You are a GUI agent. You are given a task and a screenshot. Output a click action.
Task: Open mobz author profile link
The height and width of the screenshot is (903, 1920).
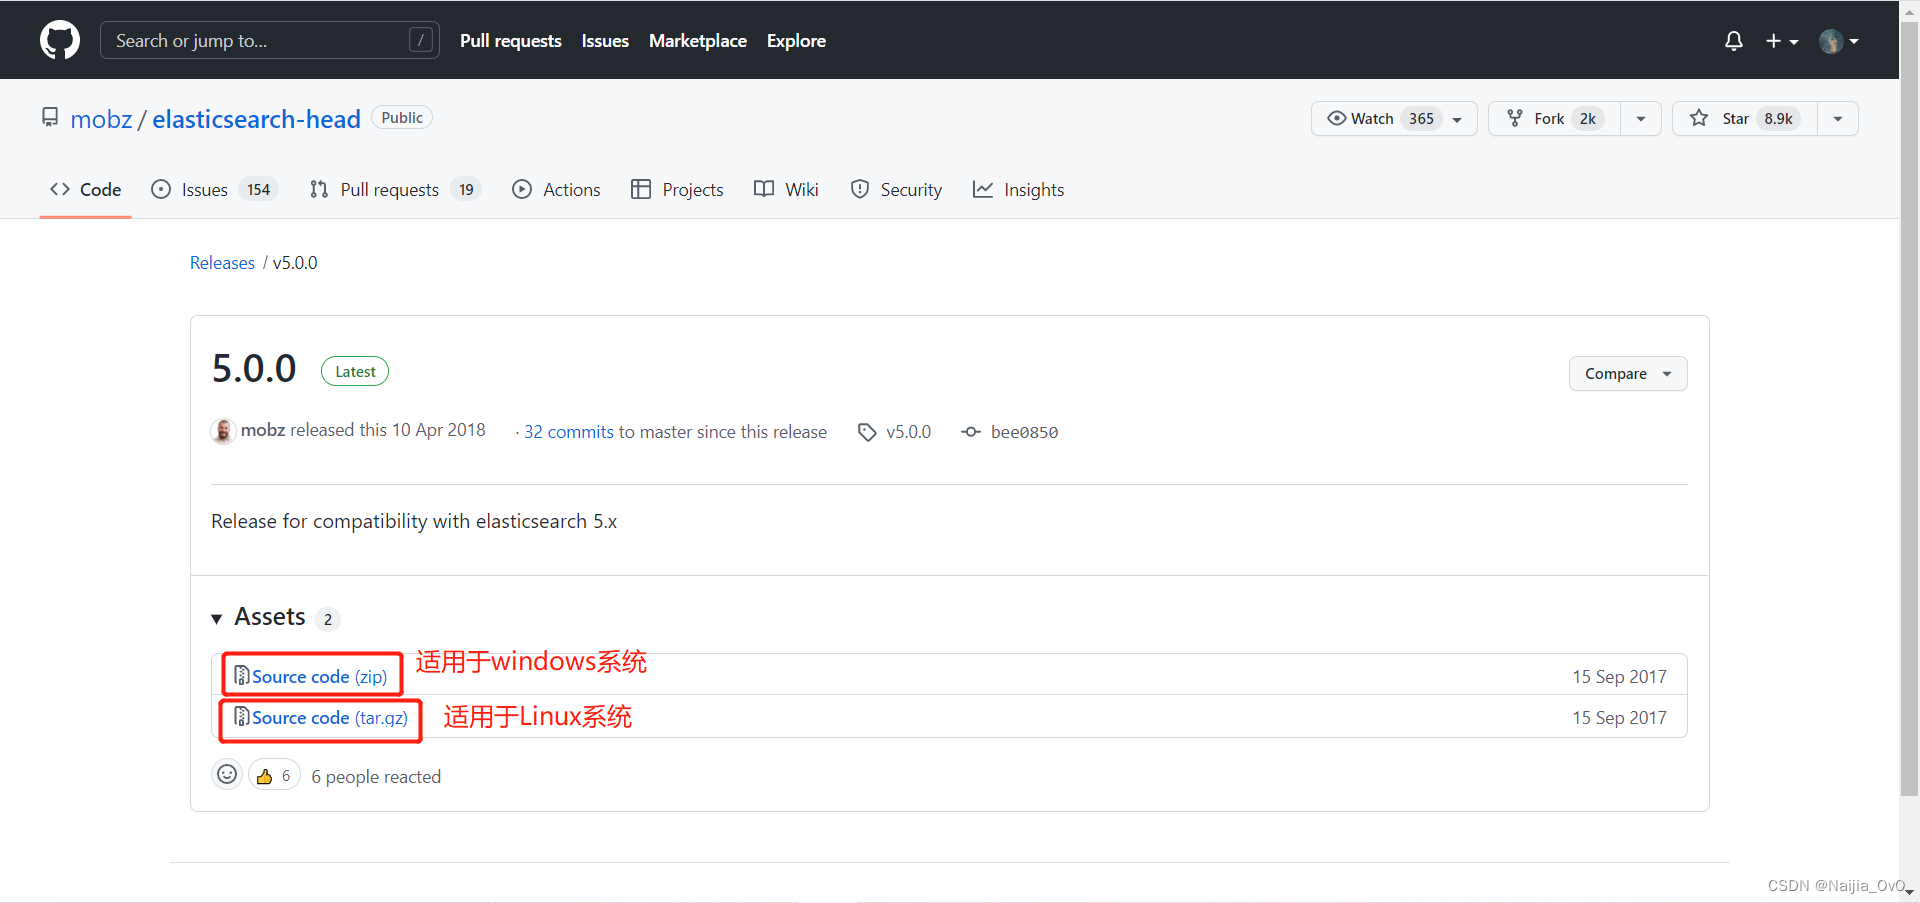point(263,430)
